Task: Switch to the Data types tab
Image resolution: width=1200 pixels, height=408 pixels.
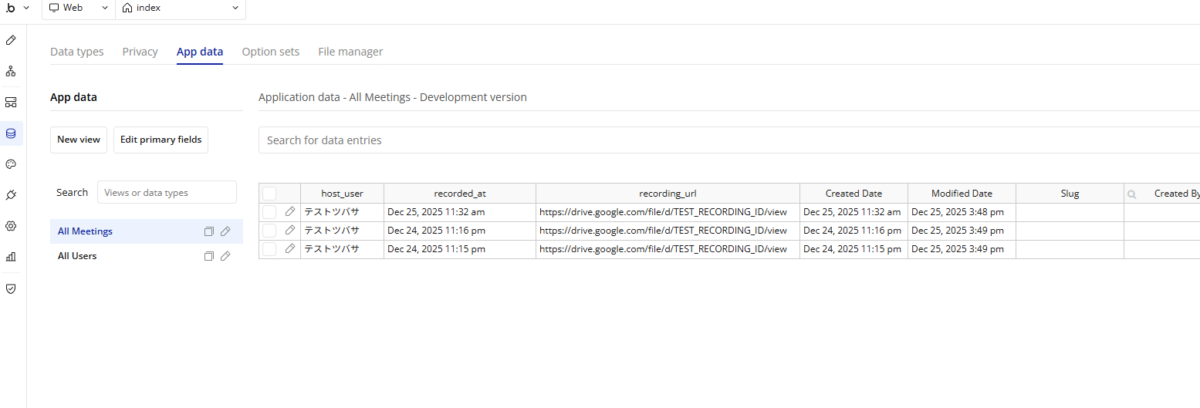Action: click(77, 52)
